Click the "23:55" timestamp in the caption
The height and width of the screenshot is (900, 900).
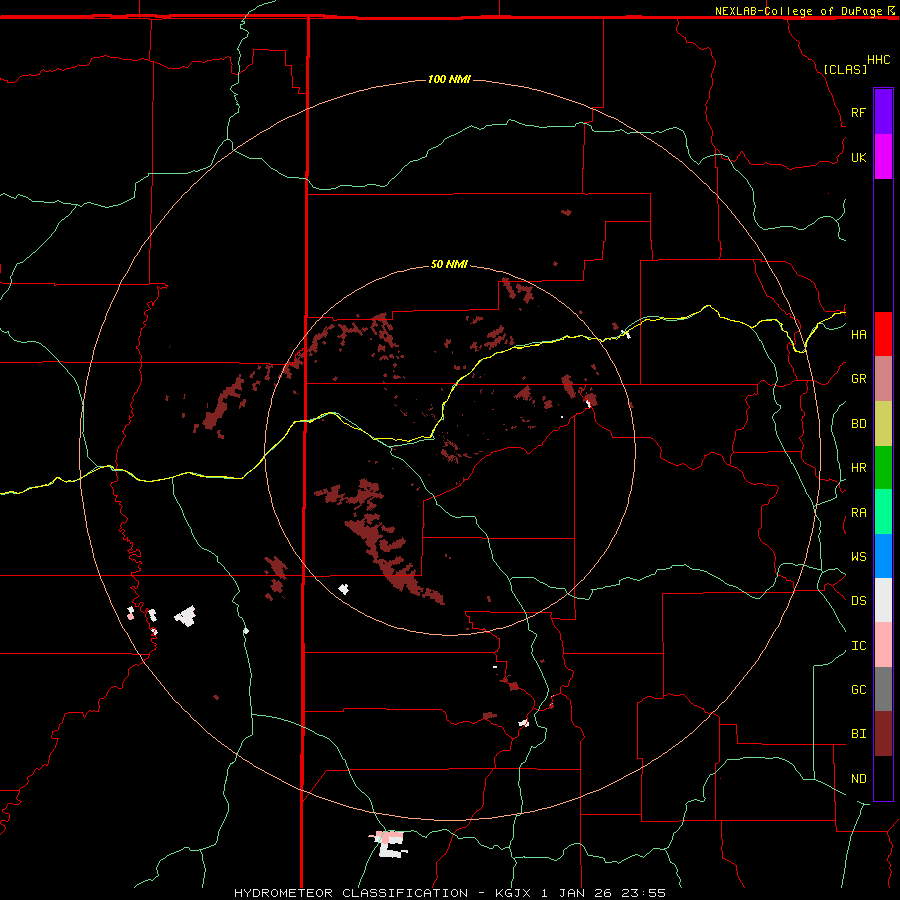643,893
